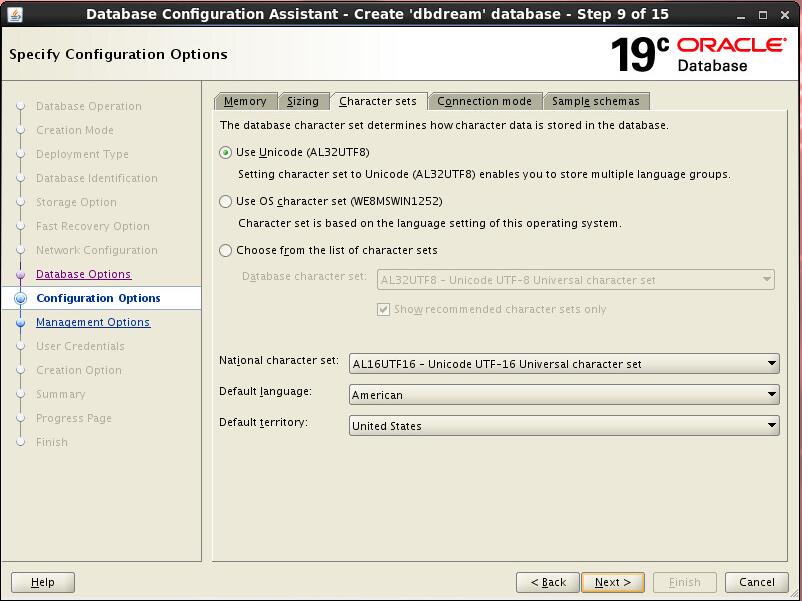Open the Sizing tab
The height and width of the screenshot is (601, 802).
pos(303,101)
